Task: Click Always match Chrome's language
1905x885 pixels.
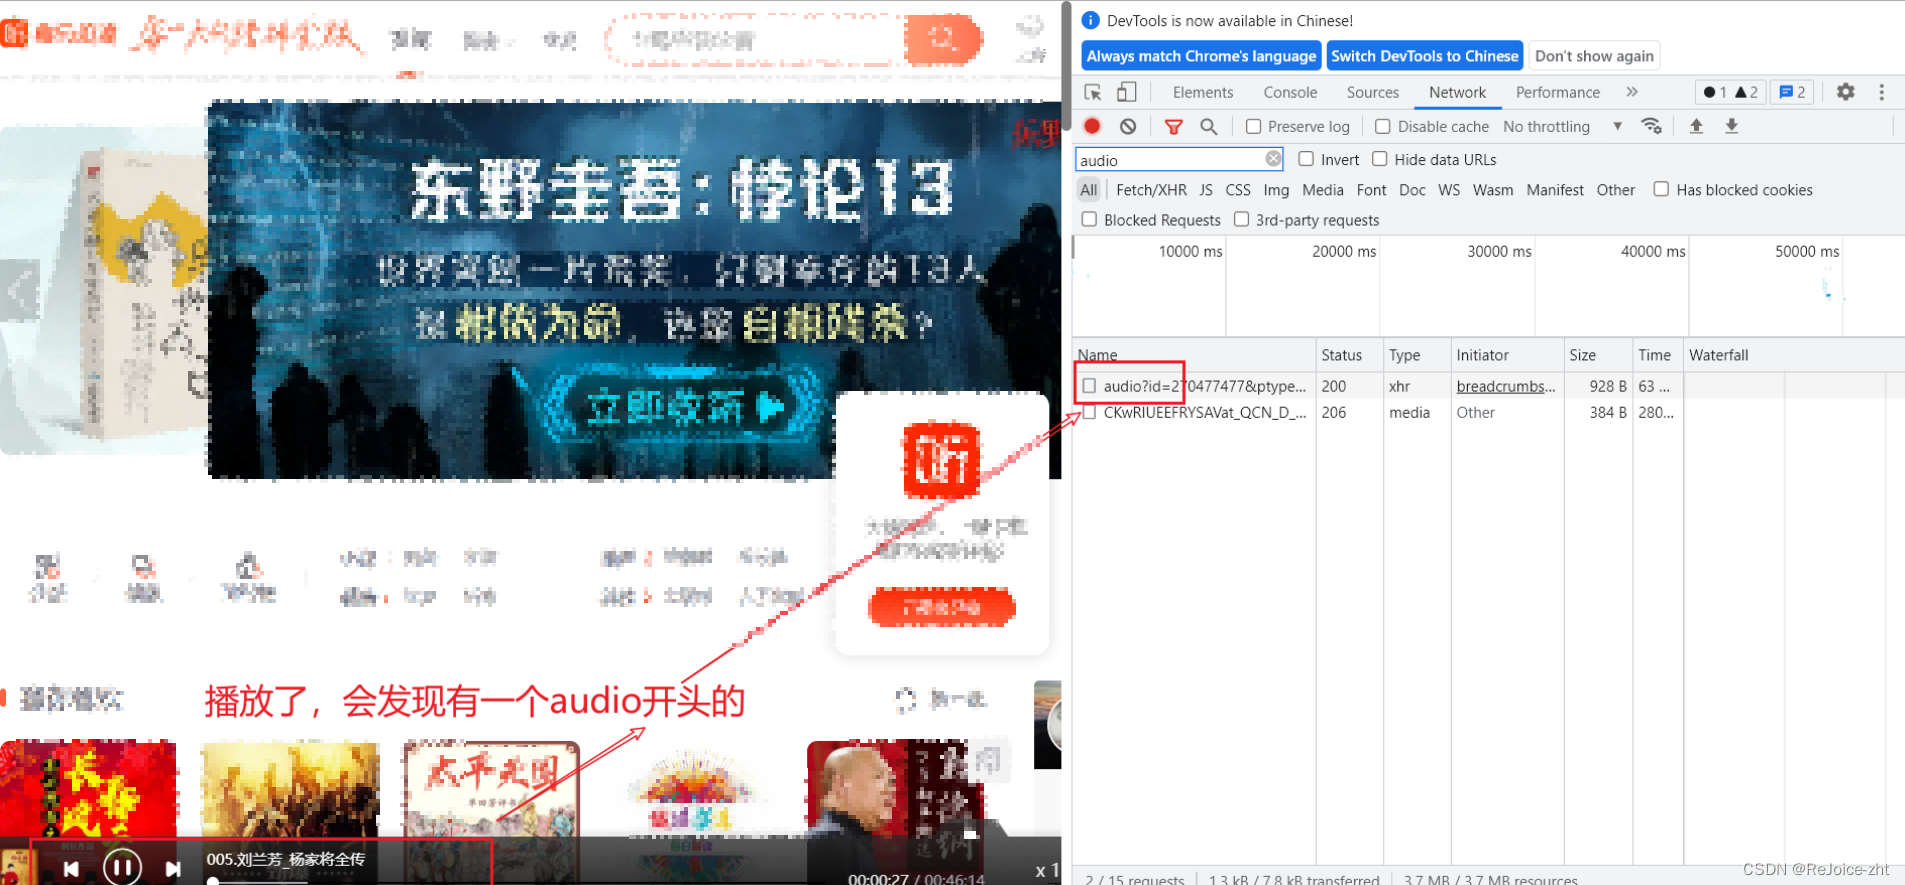Action: click(x=1201, y=56)
